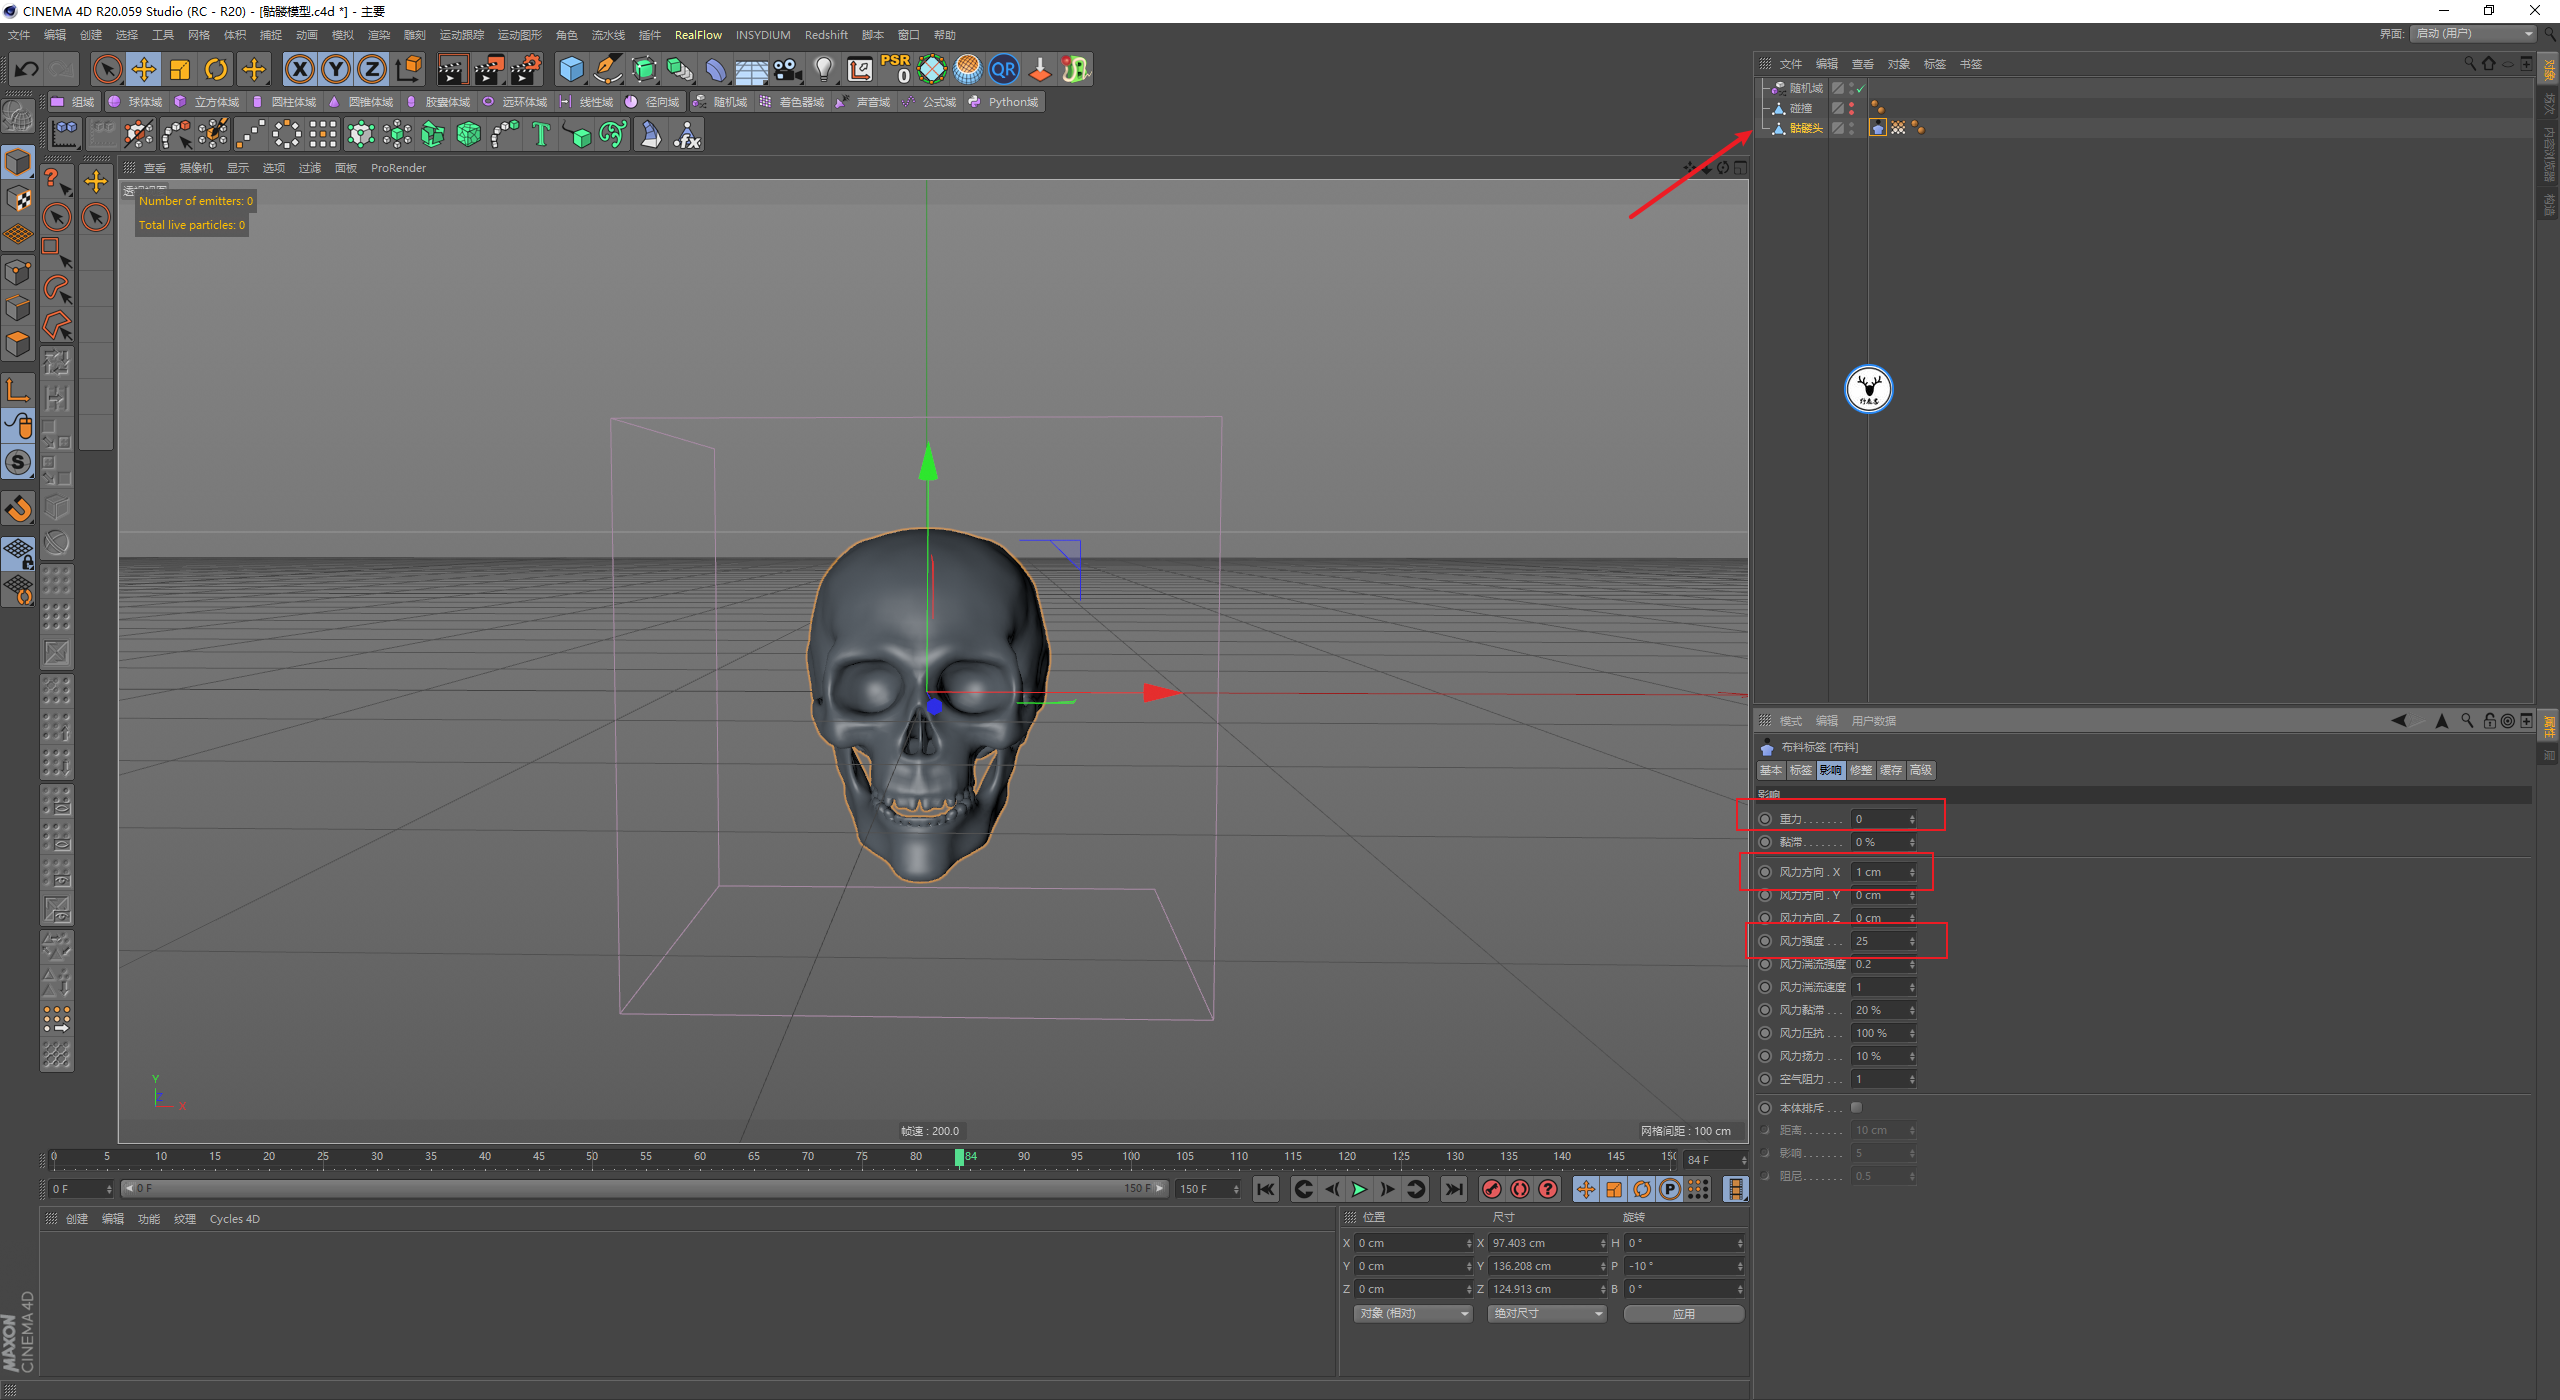Viewport: 2560px width, 1400px height.
Task: Activate the Rotate tool icon
Action: click(x=216, y=69)
